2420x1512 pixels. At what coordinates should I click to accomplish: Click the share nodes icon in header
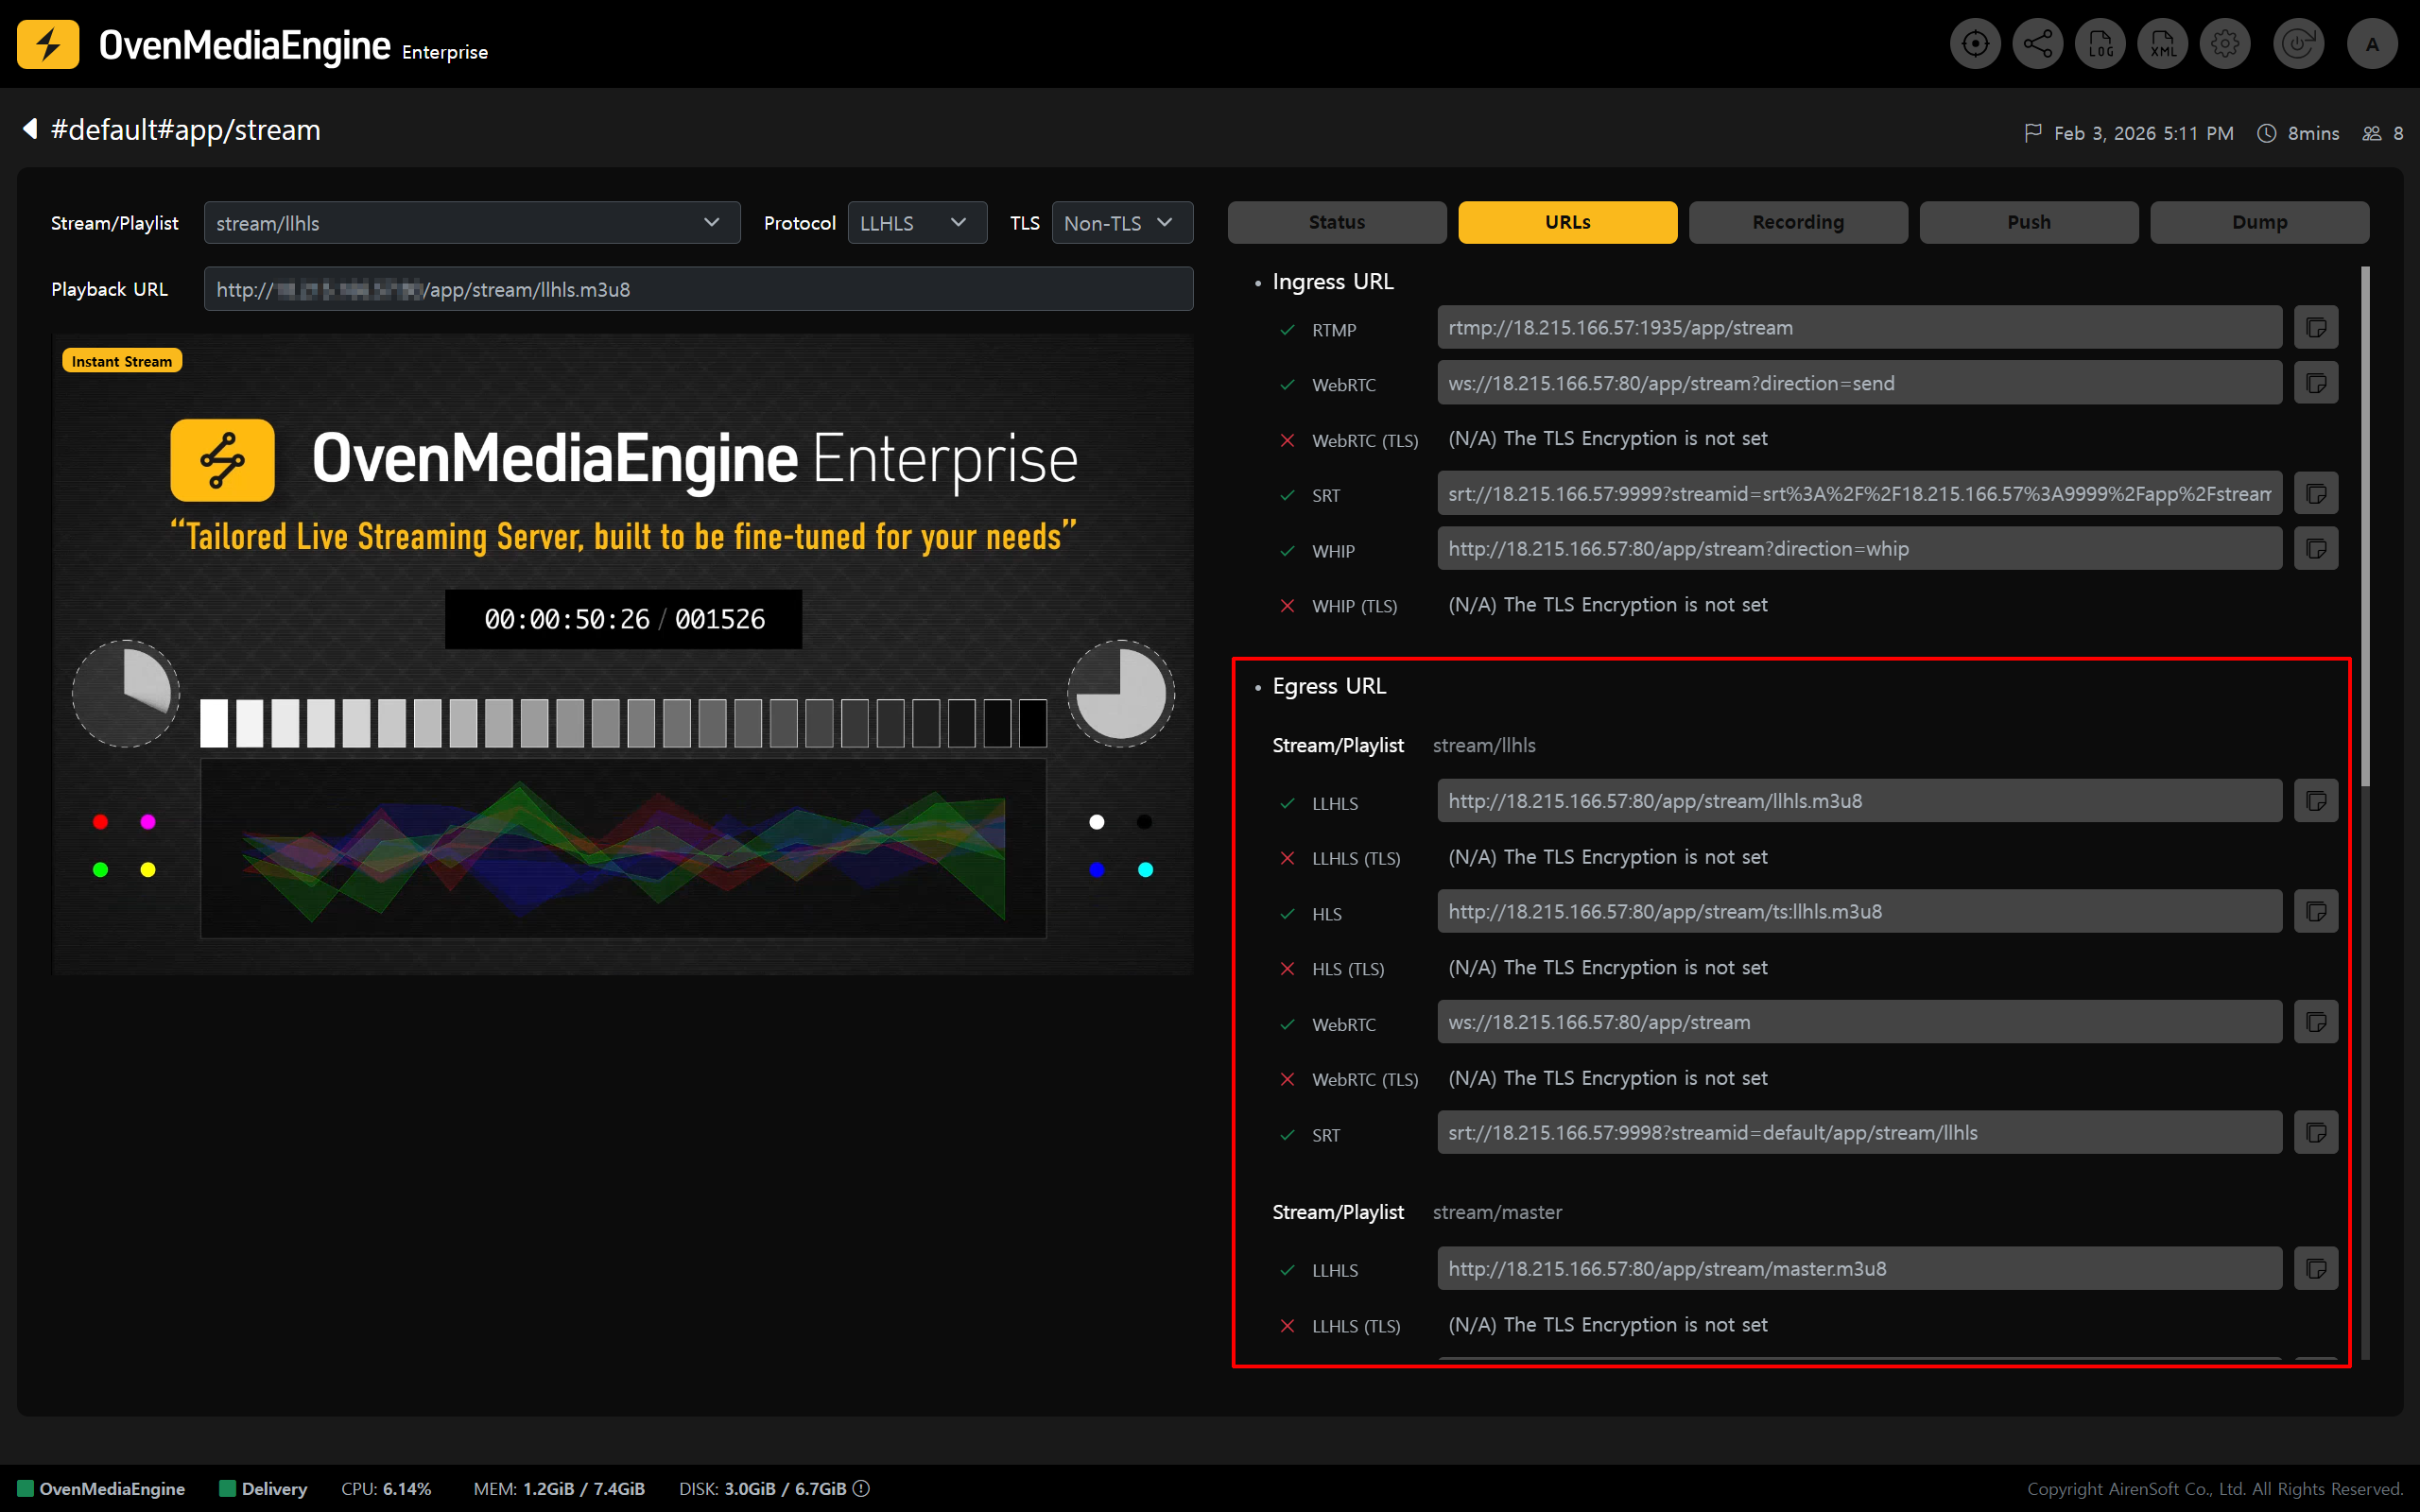pos(2037,44)
